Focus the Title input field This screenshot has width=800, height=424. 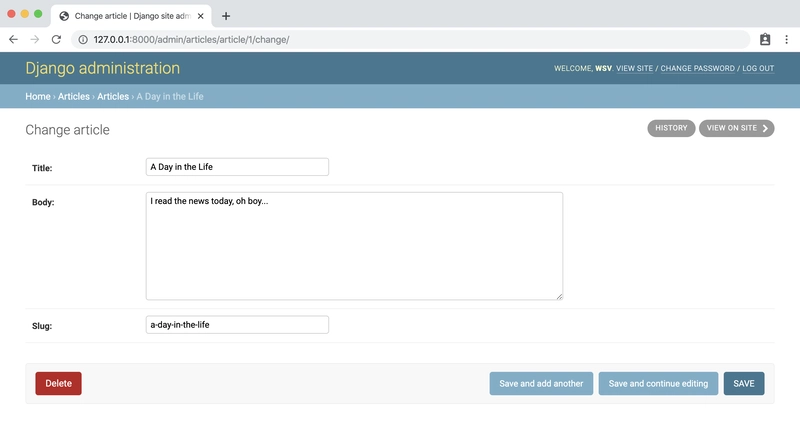(237, 167)
